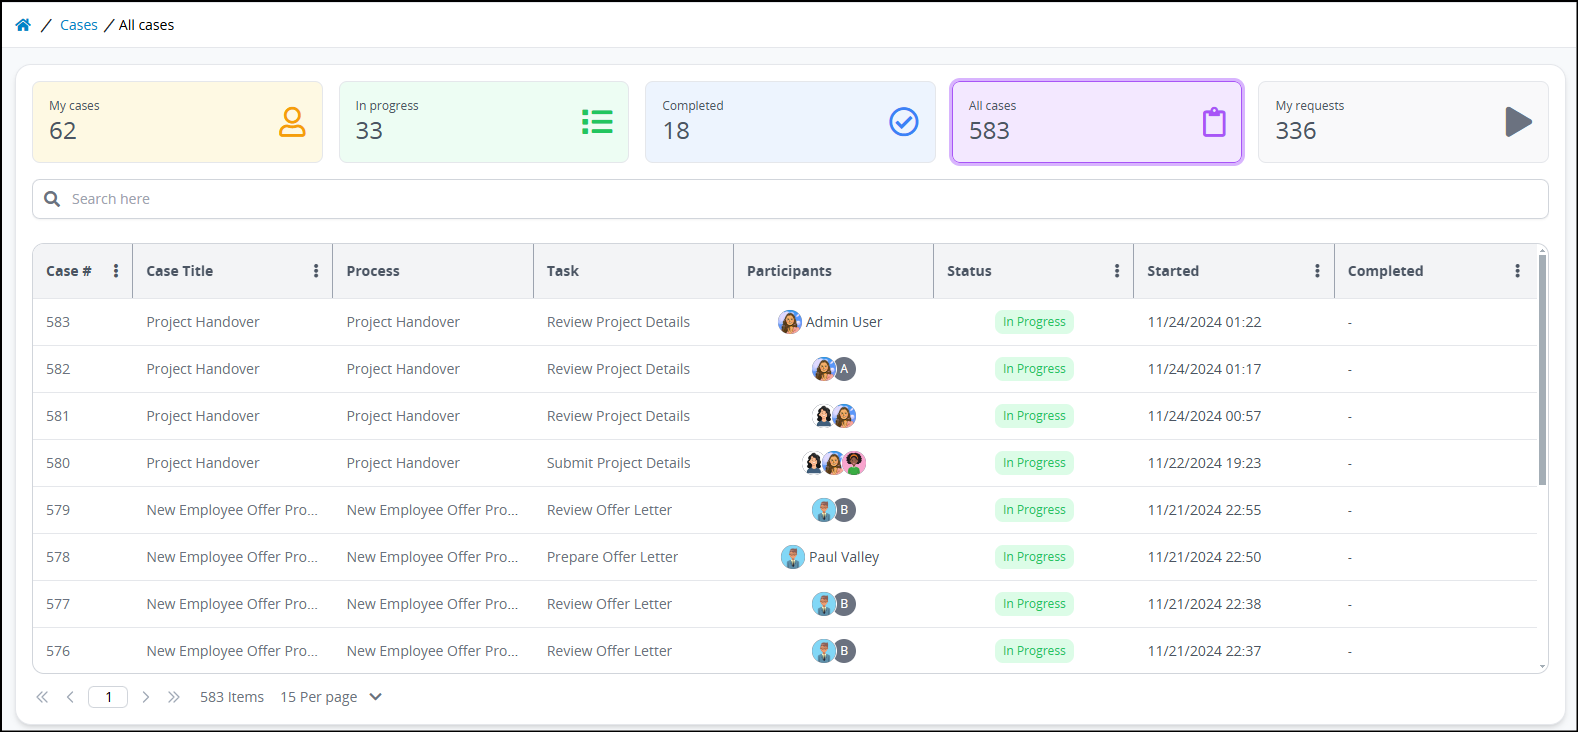Go to first page arrow
Viewport: 1578px width, 732px height.
[42, 697]
